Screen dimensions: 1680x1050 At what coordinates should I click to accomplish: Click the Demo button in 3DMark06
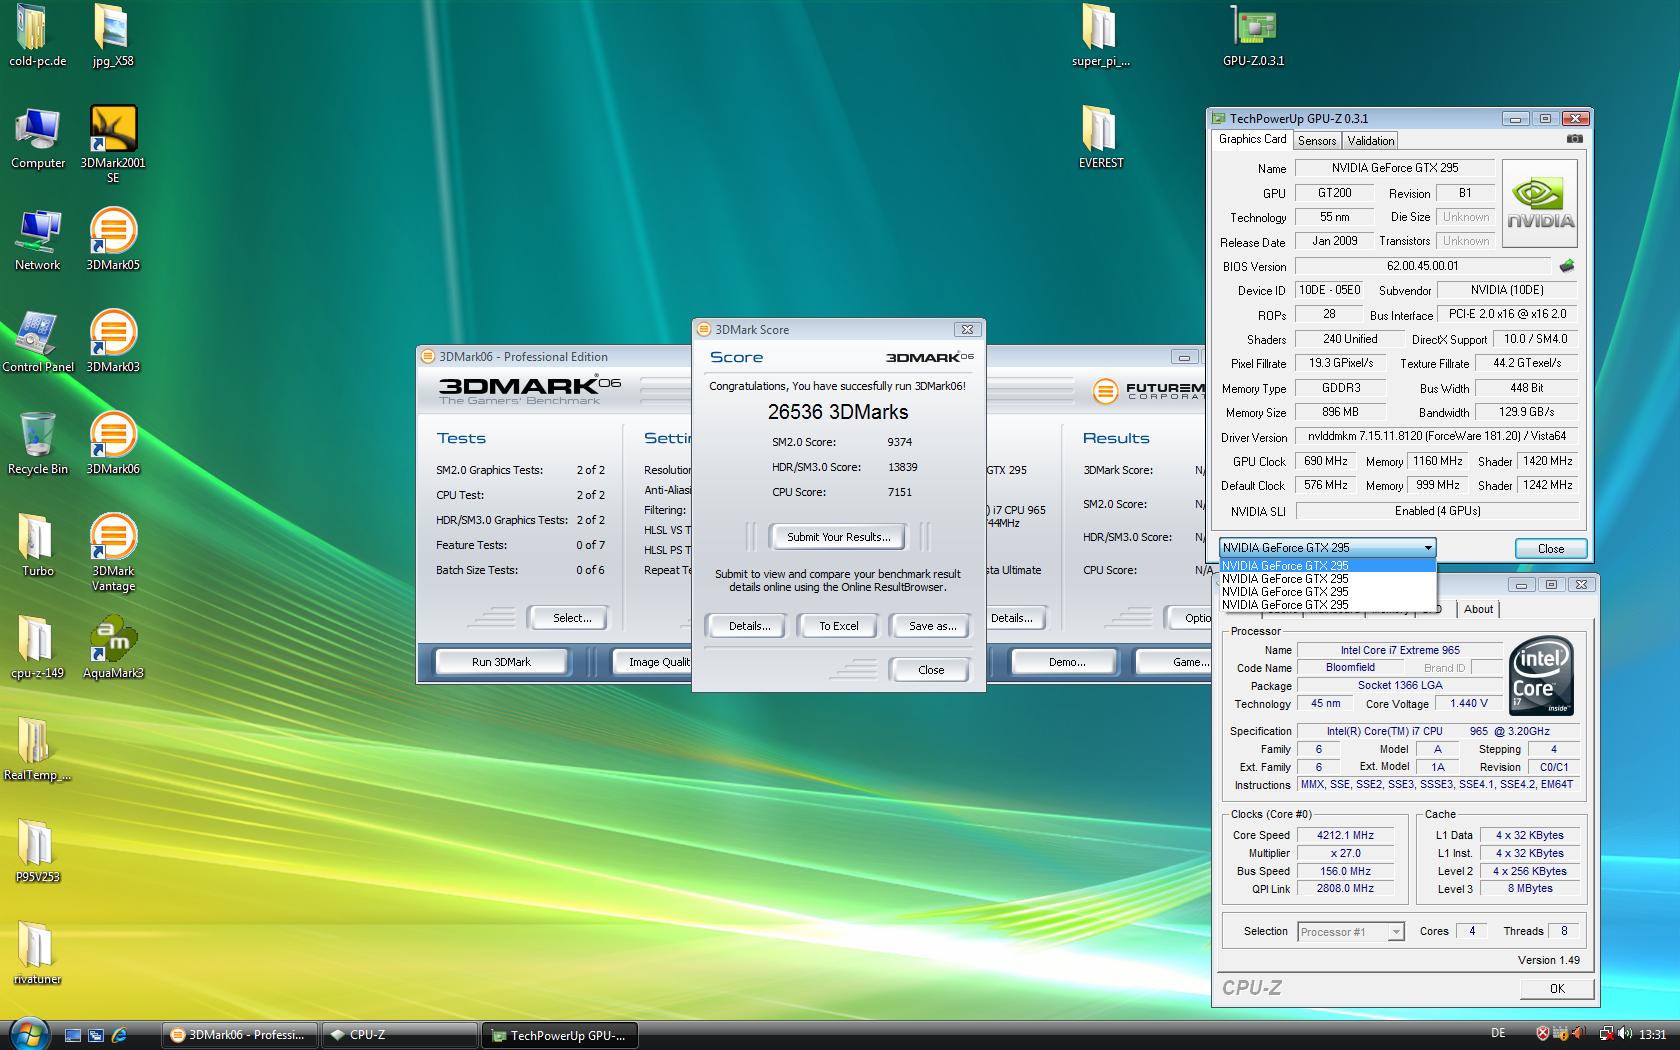point(1067,662)
